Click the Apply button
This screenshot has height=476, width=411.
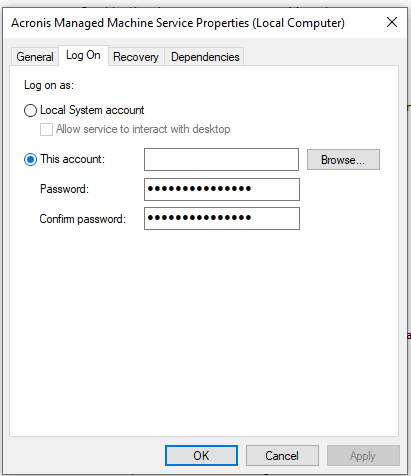tap(363, 455)
